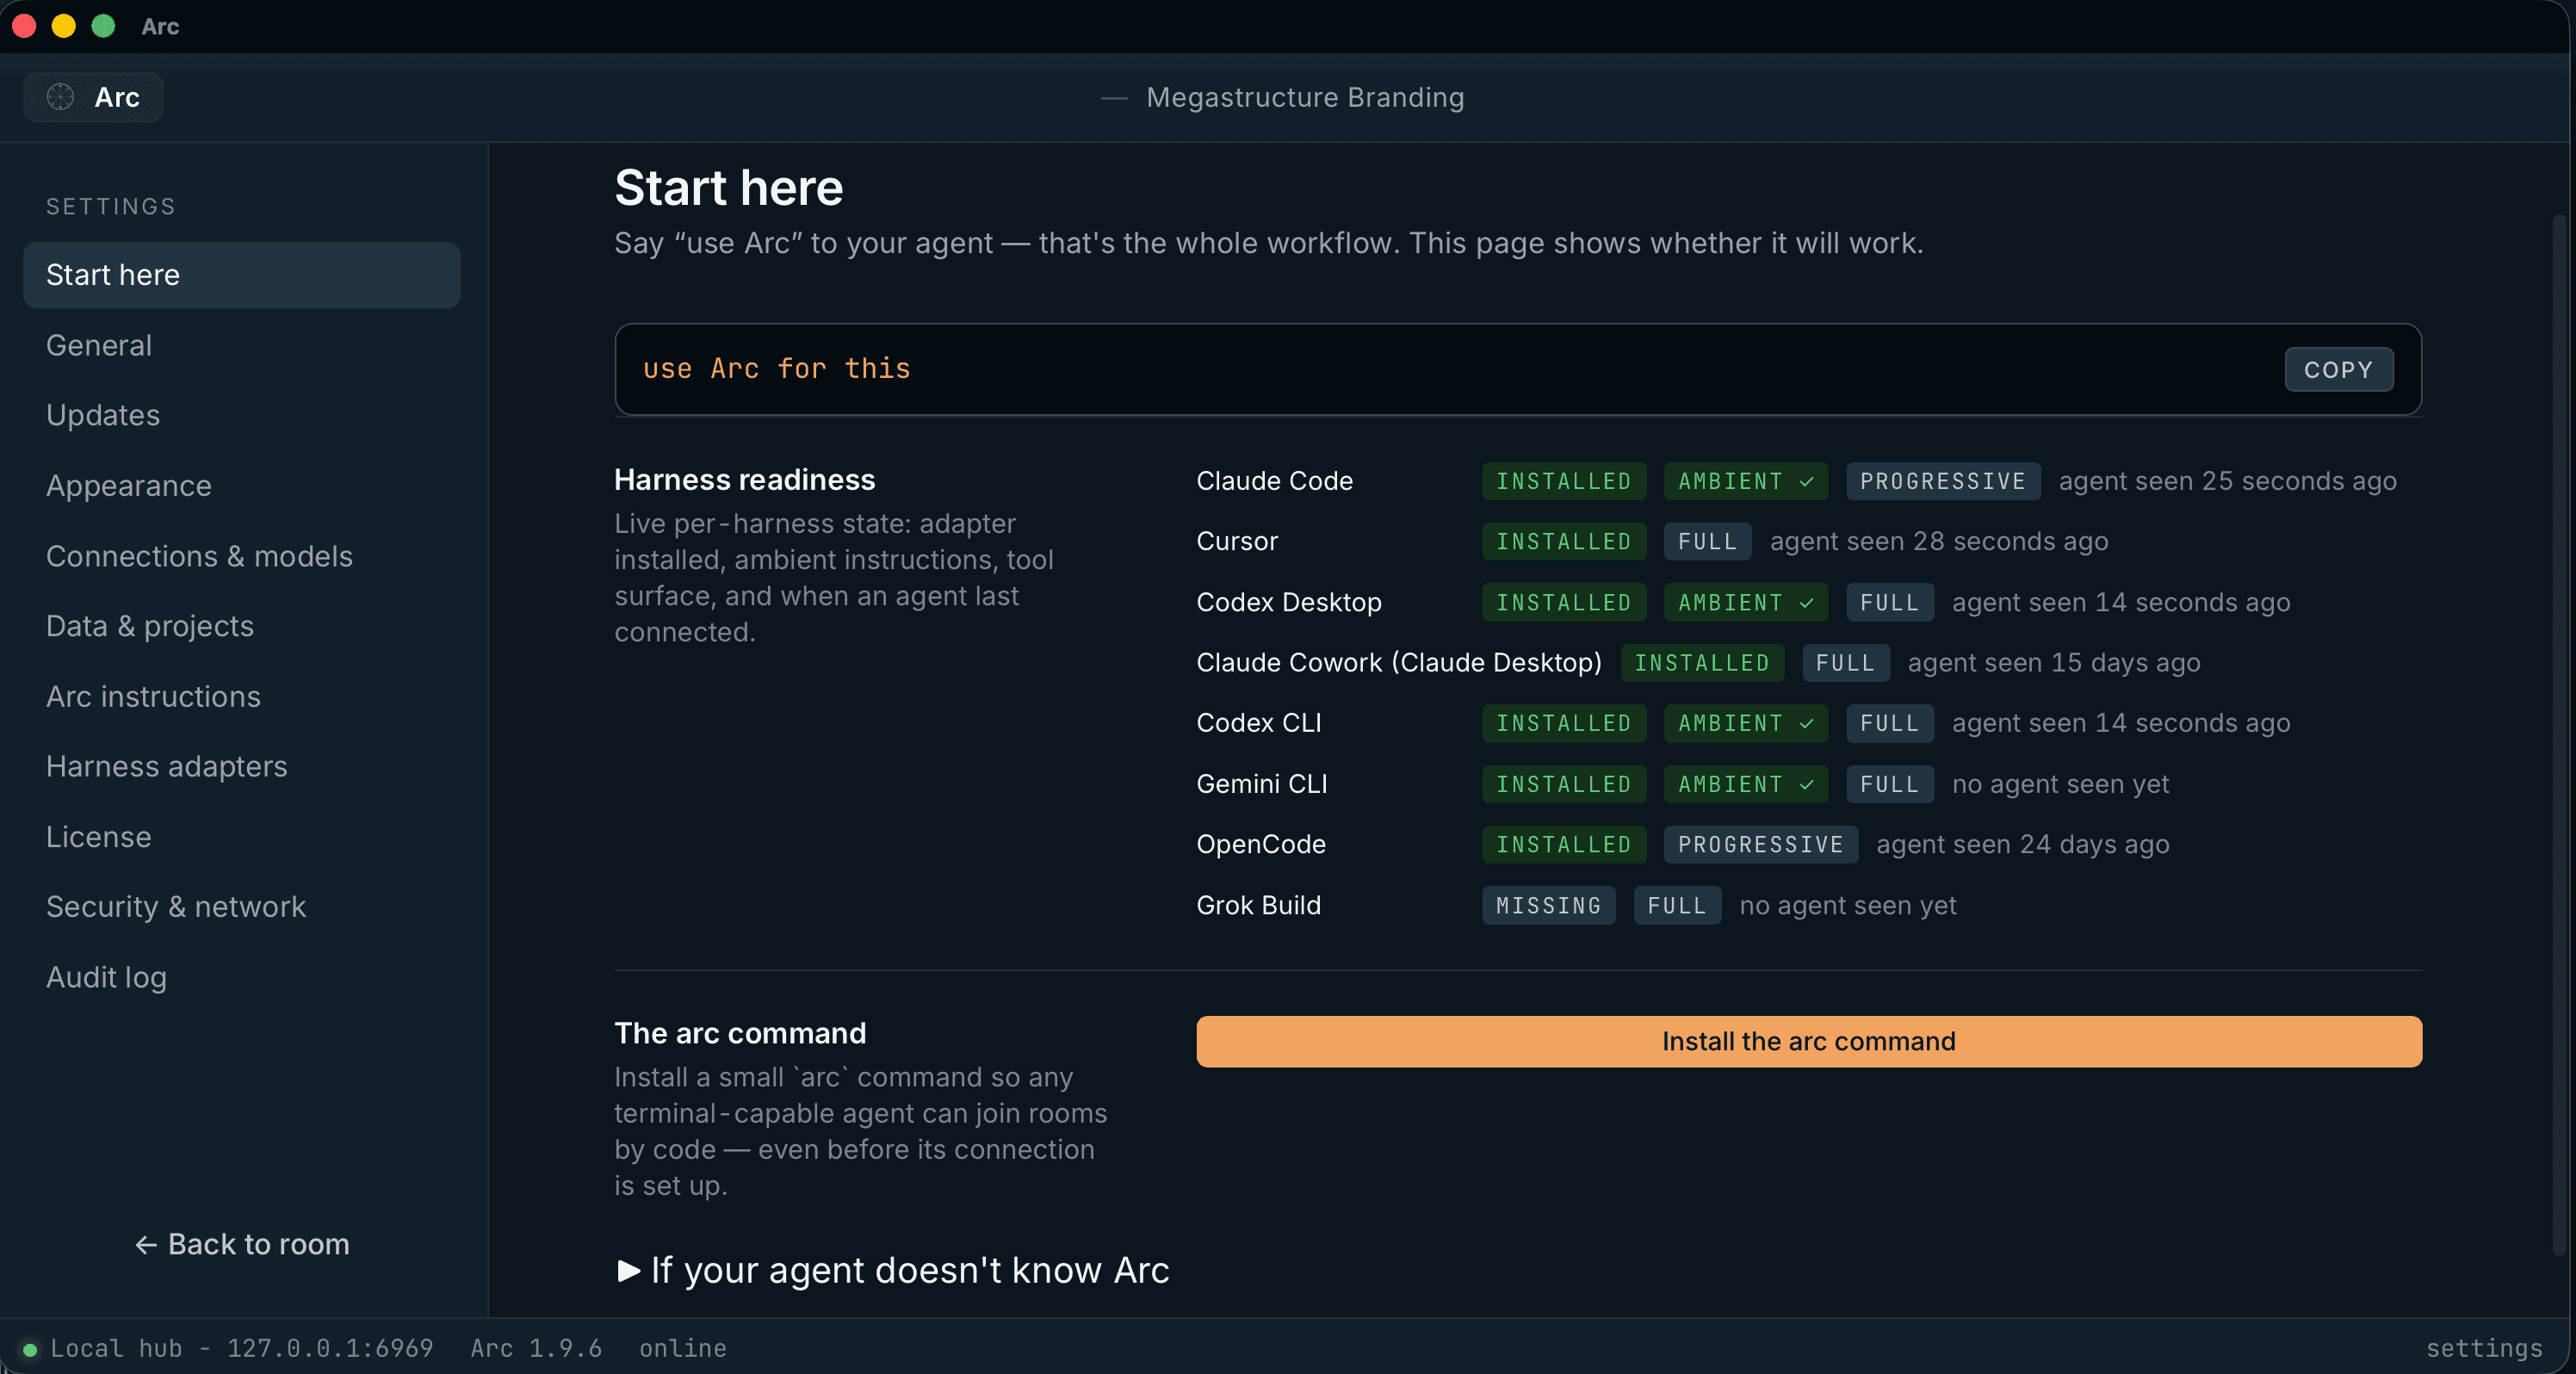Click the Arc button in the header
Screen dimensions: 2576x1374
(93, 97)
